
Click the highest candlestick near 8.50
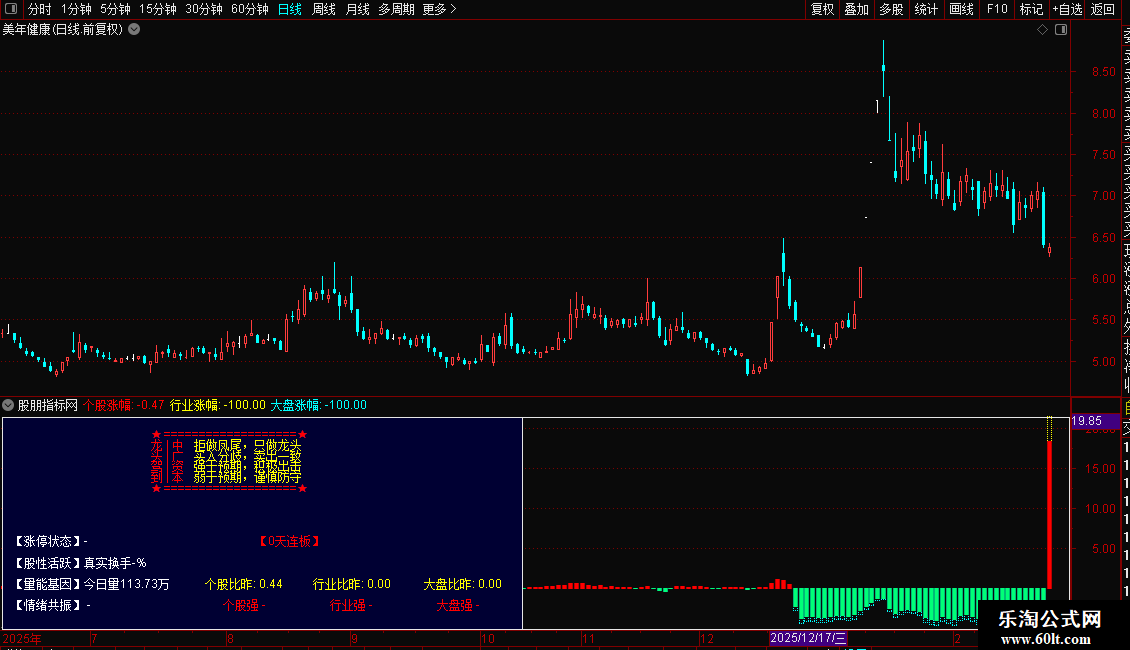point(884,69)
